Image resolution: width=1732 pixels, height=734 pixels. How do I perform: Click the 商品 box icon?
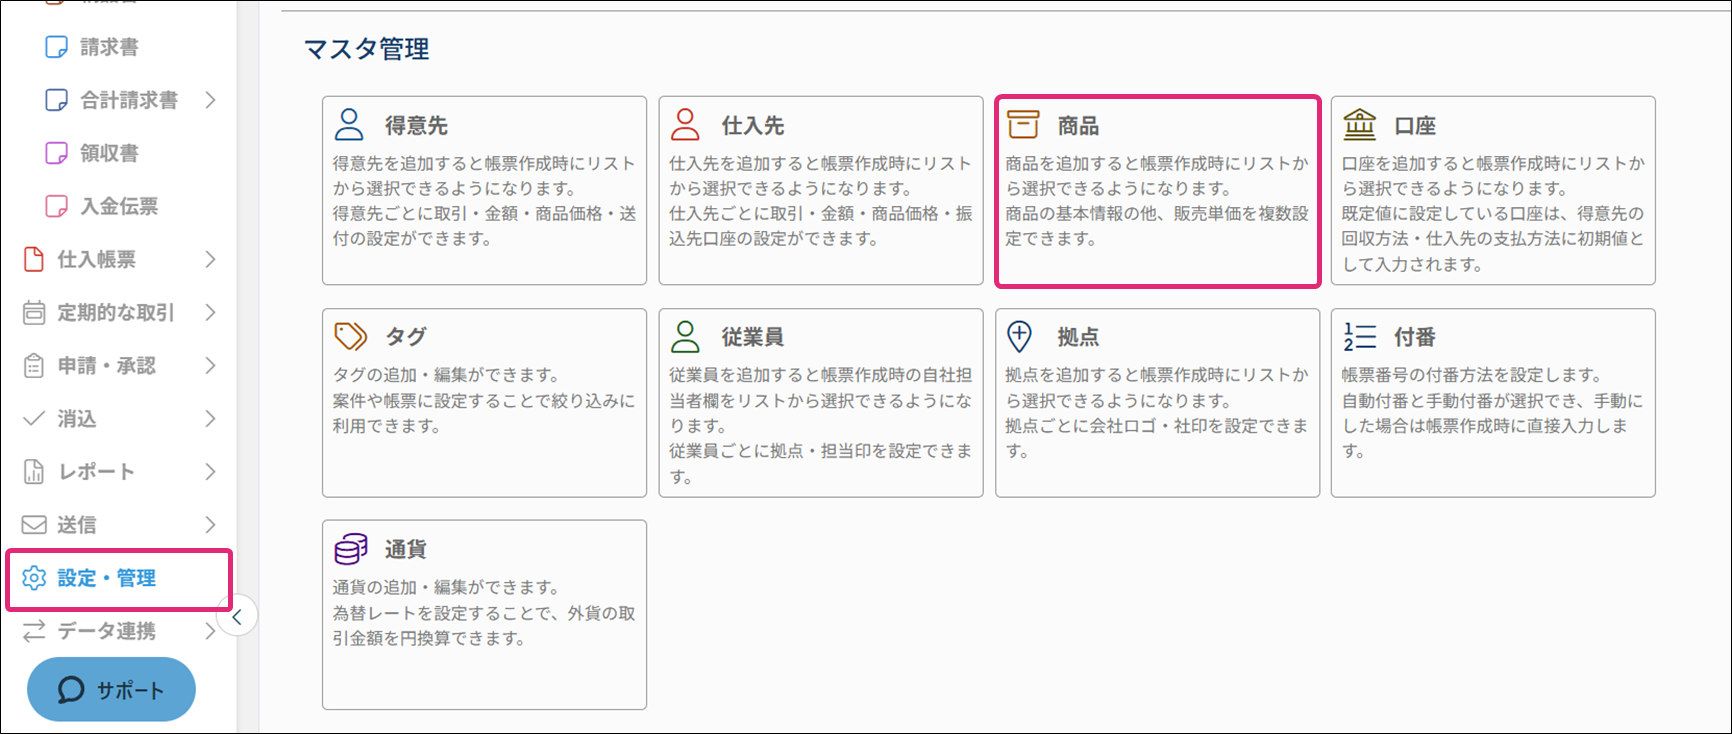tap(1022, 125)
